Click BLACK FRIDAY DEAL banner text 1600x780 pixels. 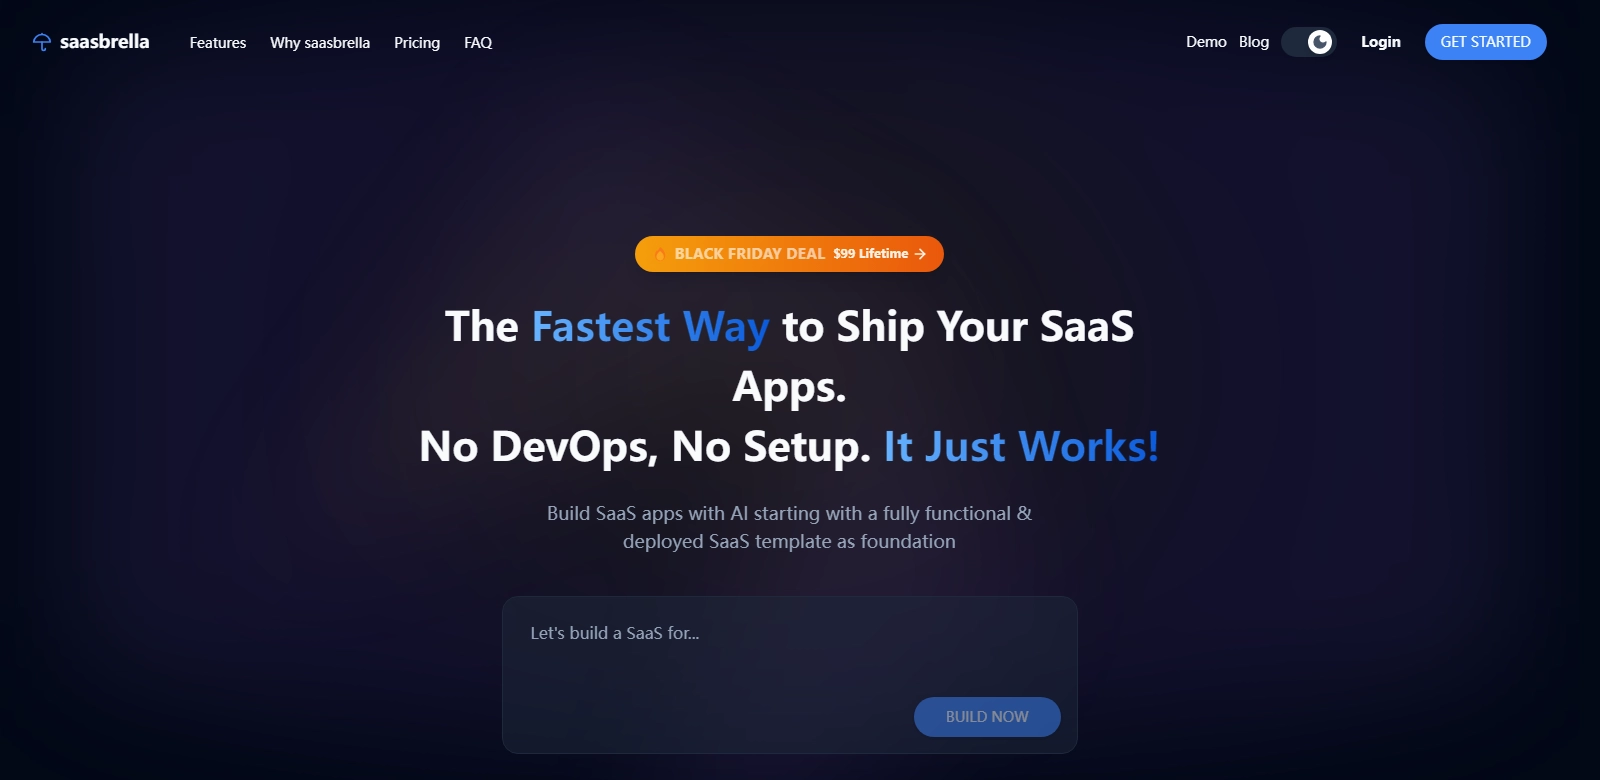(750, 254)
